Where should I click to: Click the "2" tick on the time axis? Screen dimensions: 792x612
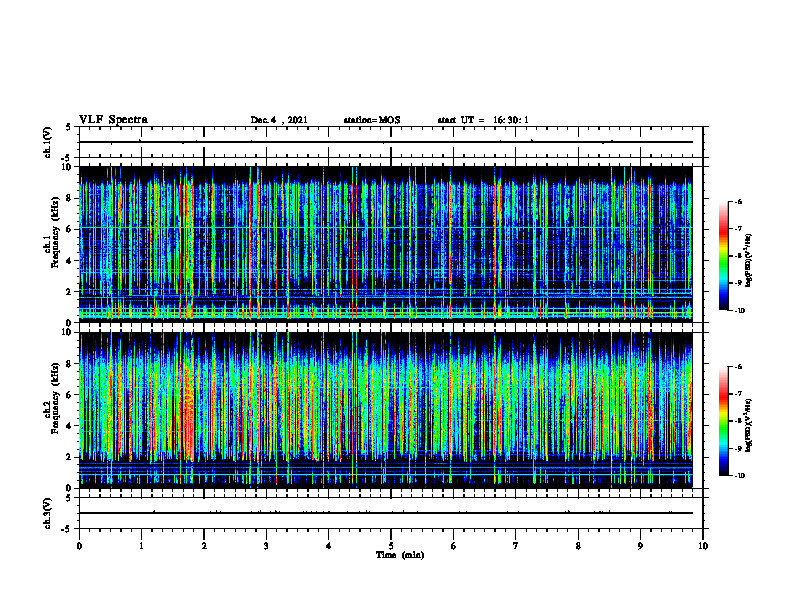click(x=204, y=546)
